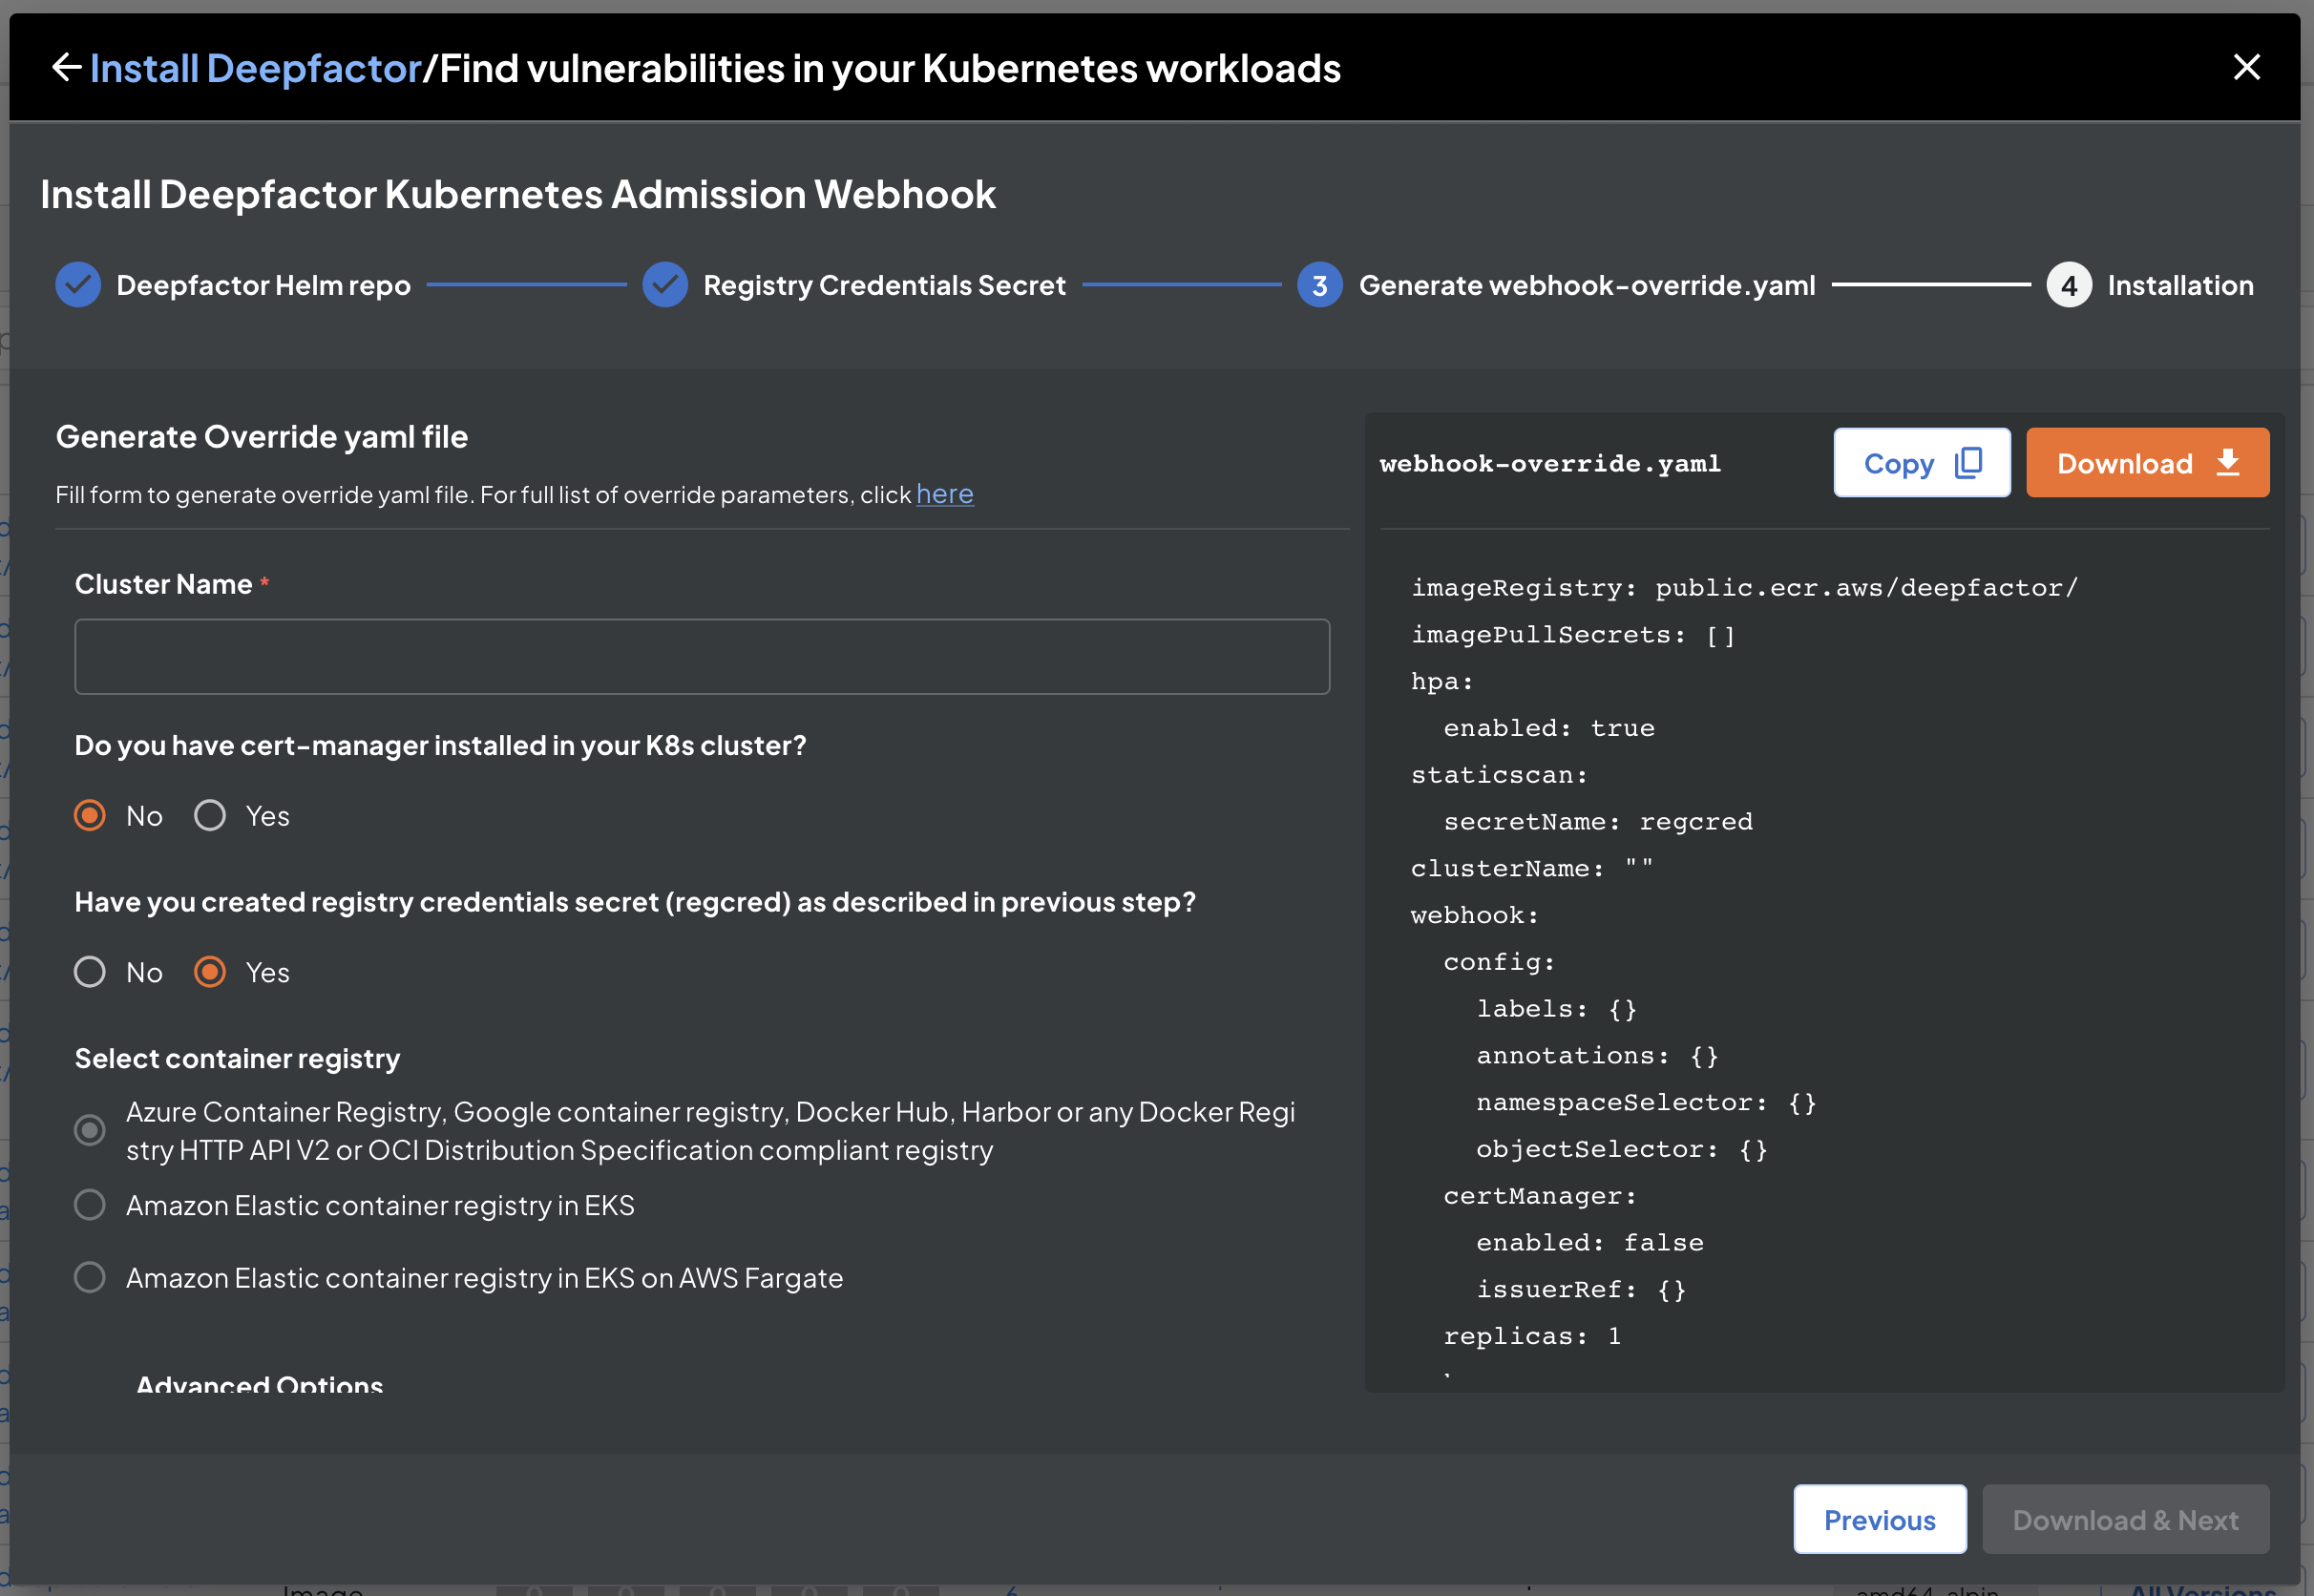Click the webhook-override.yaml filename heading

[x=1550, y=463]
